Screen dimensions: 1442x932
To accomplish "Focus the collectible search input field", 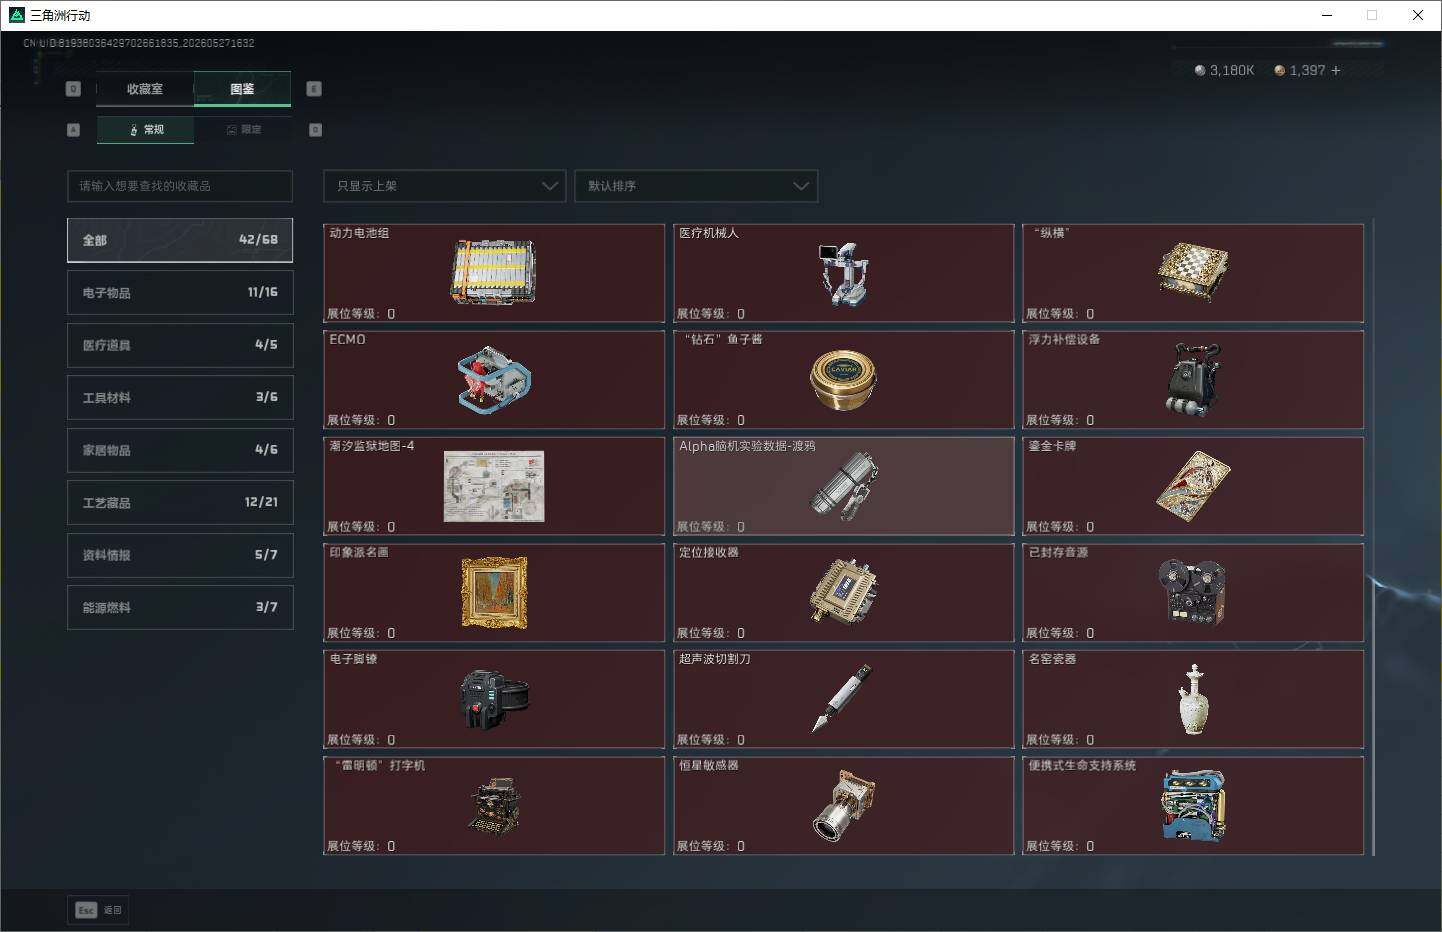I will [180, 186].
